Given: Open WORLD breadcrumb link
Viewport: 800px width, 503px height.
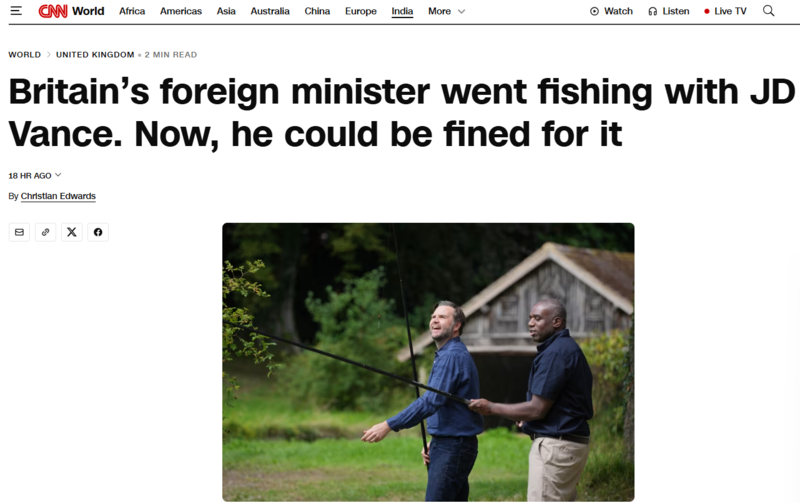Looking at the screenshot, I should click(24, 55).
